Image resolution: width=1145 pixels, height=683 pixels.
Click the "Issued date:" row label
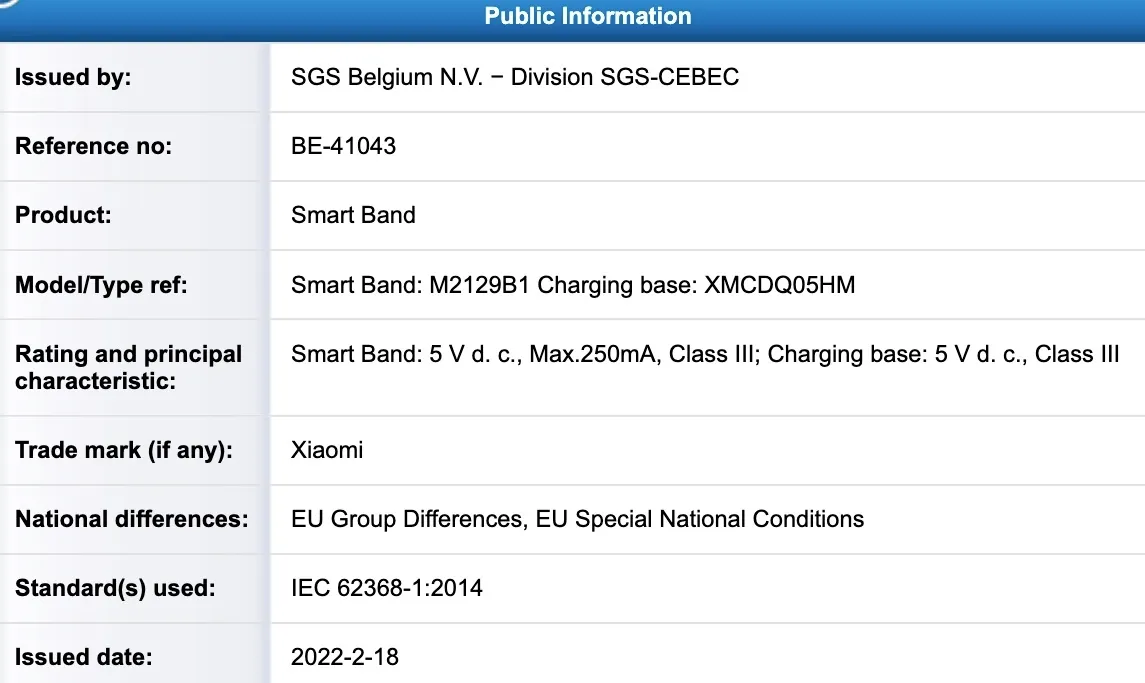(x=84, y=657)
